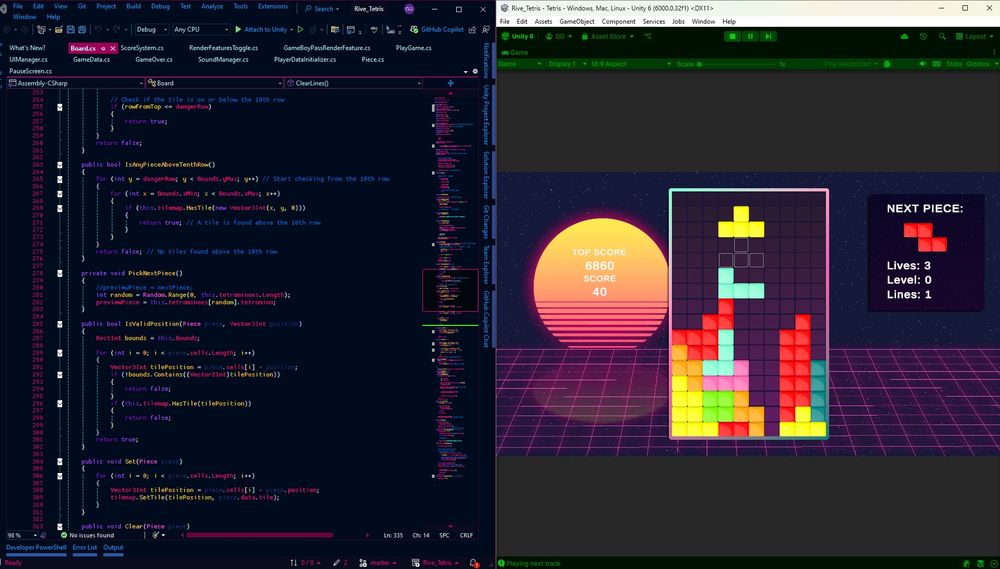Open Display 1 dropdown in Game view
The image size is (1000, 569).
coord(566,64)
